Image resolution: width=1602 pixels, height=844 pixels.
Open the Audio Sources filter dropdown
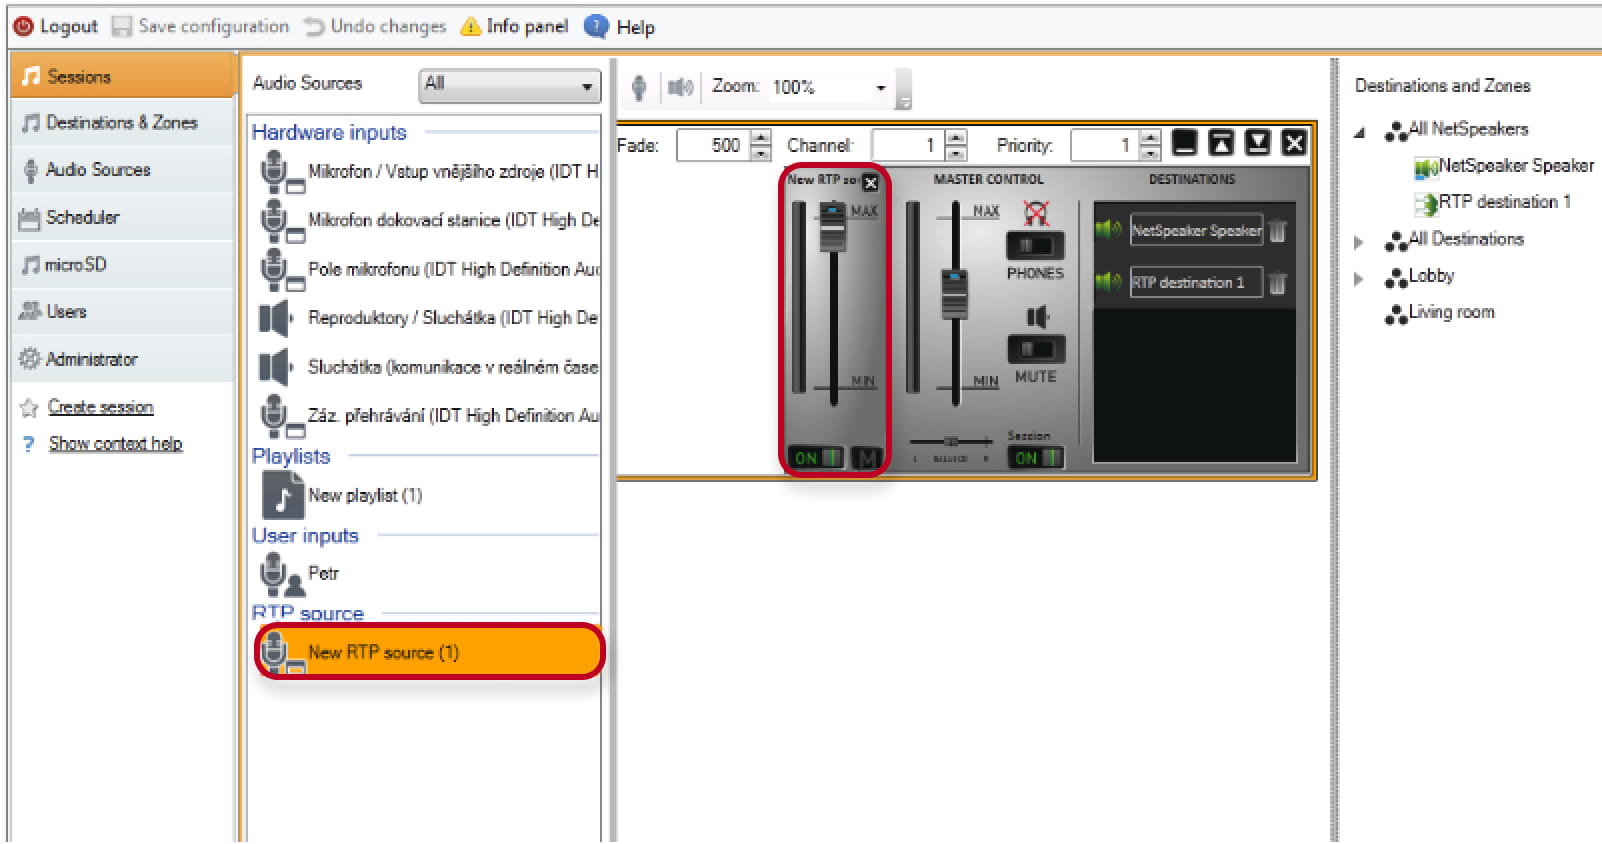coord(510,86)
